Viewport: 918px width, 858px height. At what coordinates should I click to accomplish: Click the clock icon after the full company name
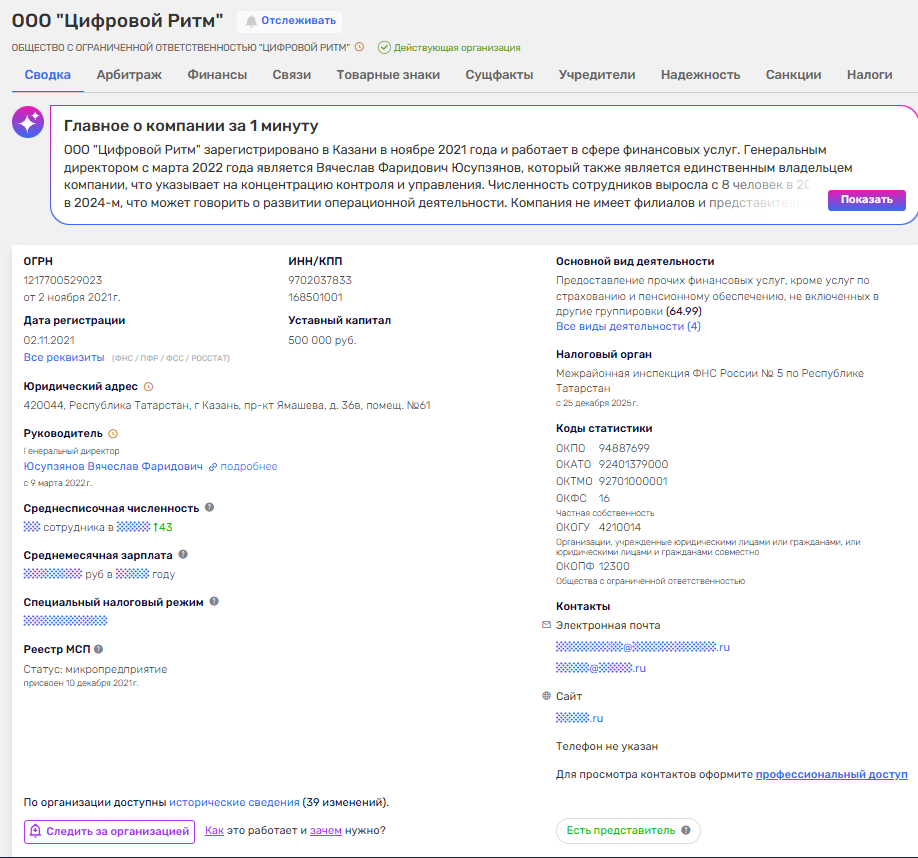tap(359, 47)
